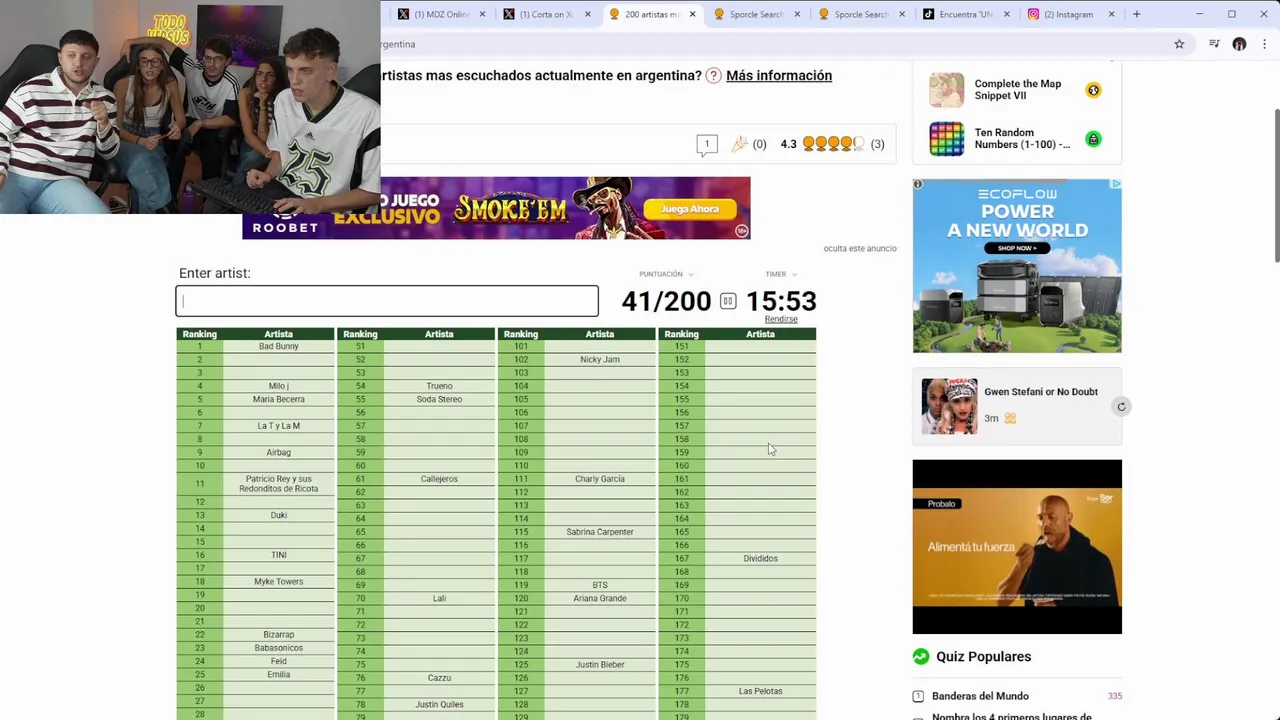Click the Divididos answer cell
Image resolution: width=1280 pixels, height=720 pixels.
tap(760, 558)
